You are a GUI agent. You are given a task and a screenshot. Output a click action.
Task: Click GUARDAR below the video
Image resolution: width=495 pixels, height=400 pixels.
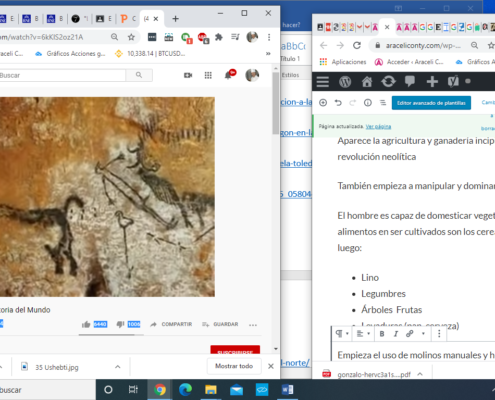pos(220,324)
